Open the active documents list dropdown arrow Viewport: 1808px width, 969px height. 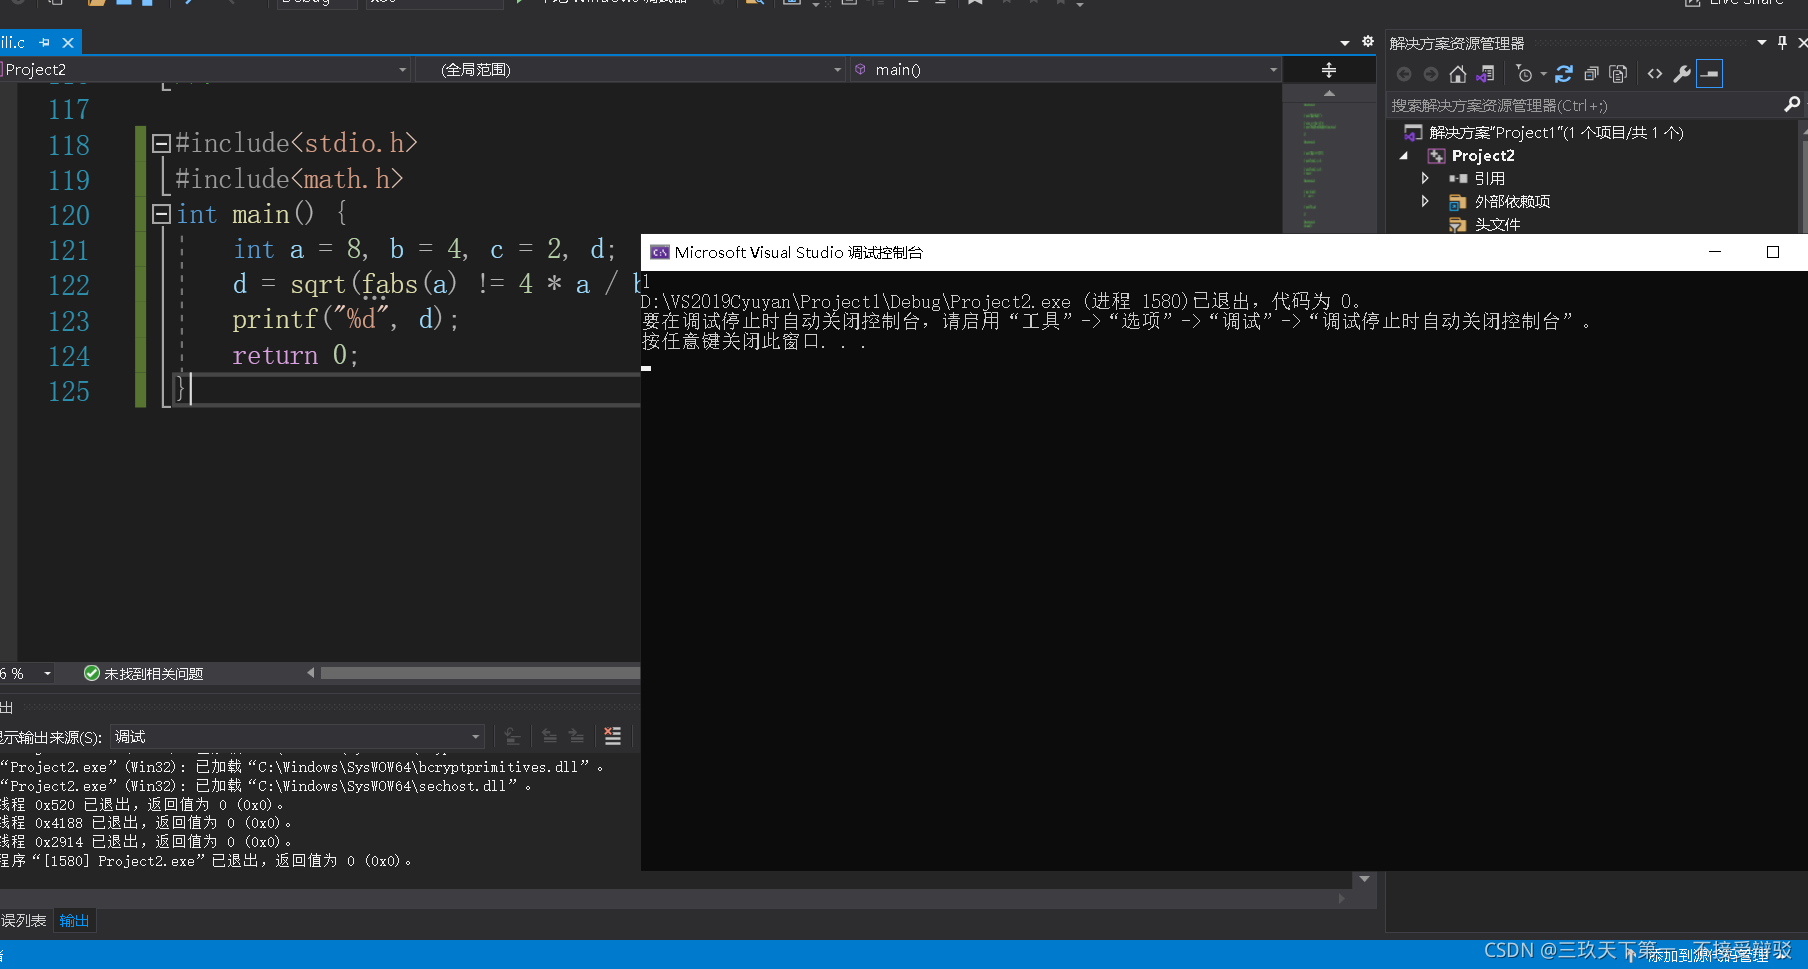tap(1345, 43)
